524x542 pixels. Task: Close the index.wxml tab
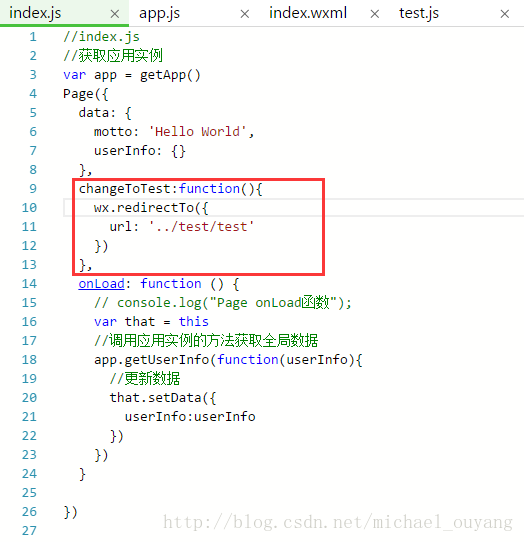tap(375, 14)
